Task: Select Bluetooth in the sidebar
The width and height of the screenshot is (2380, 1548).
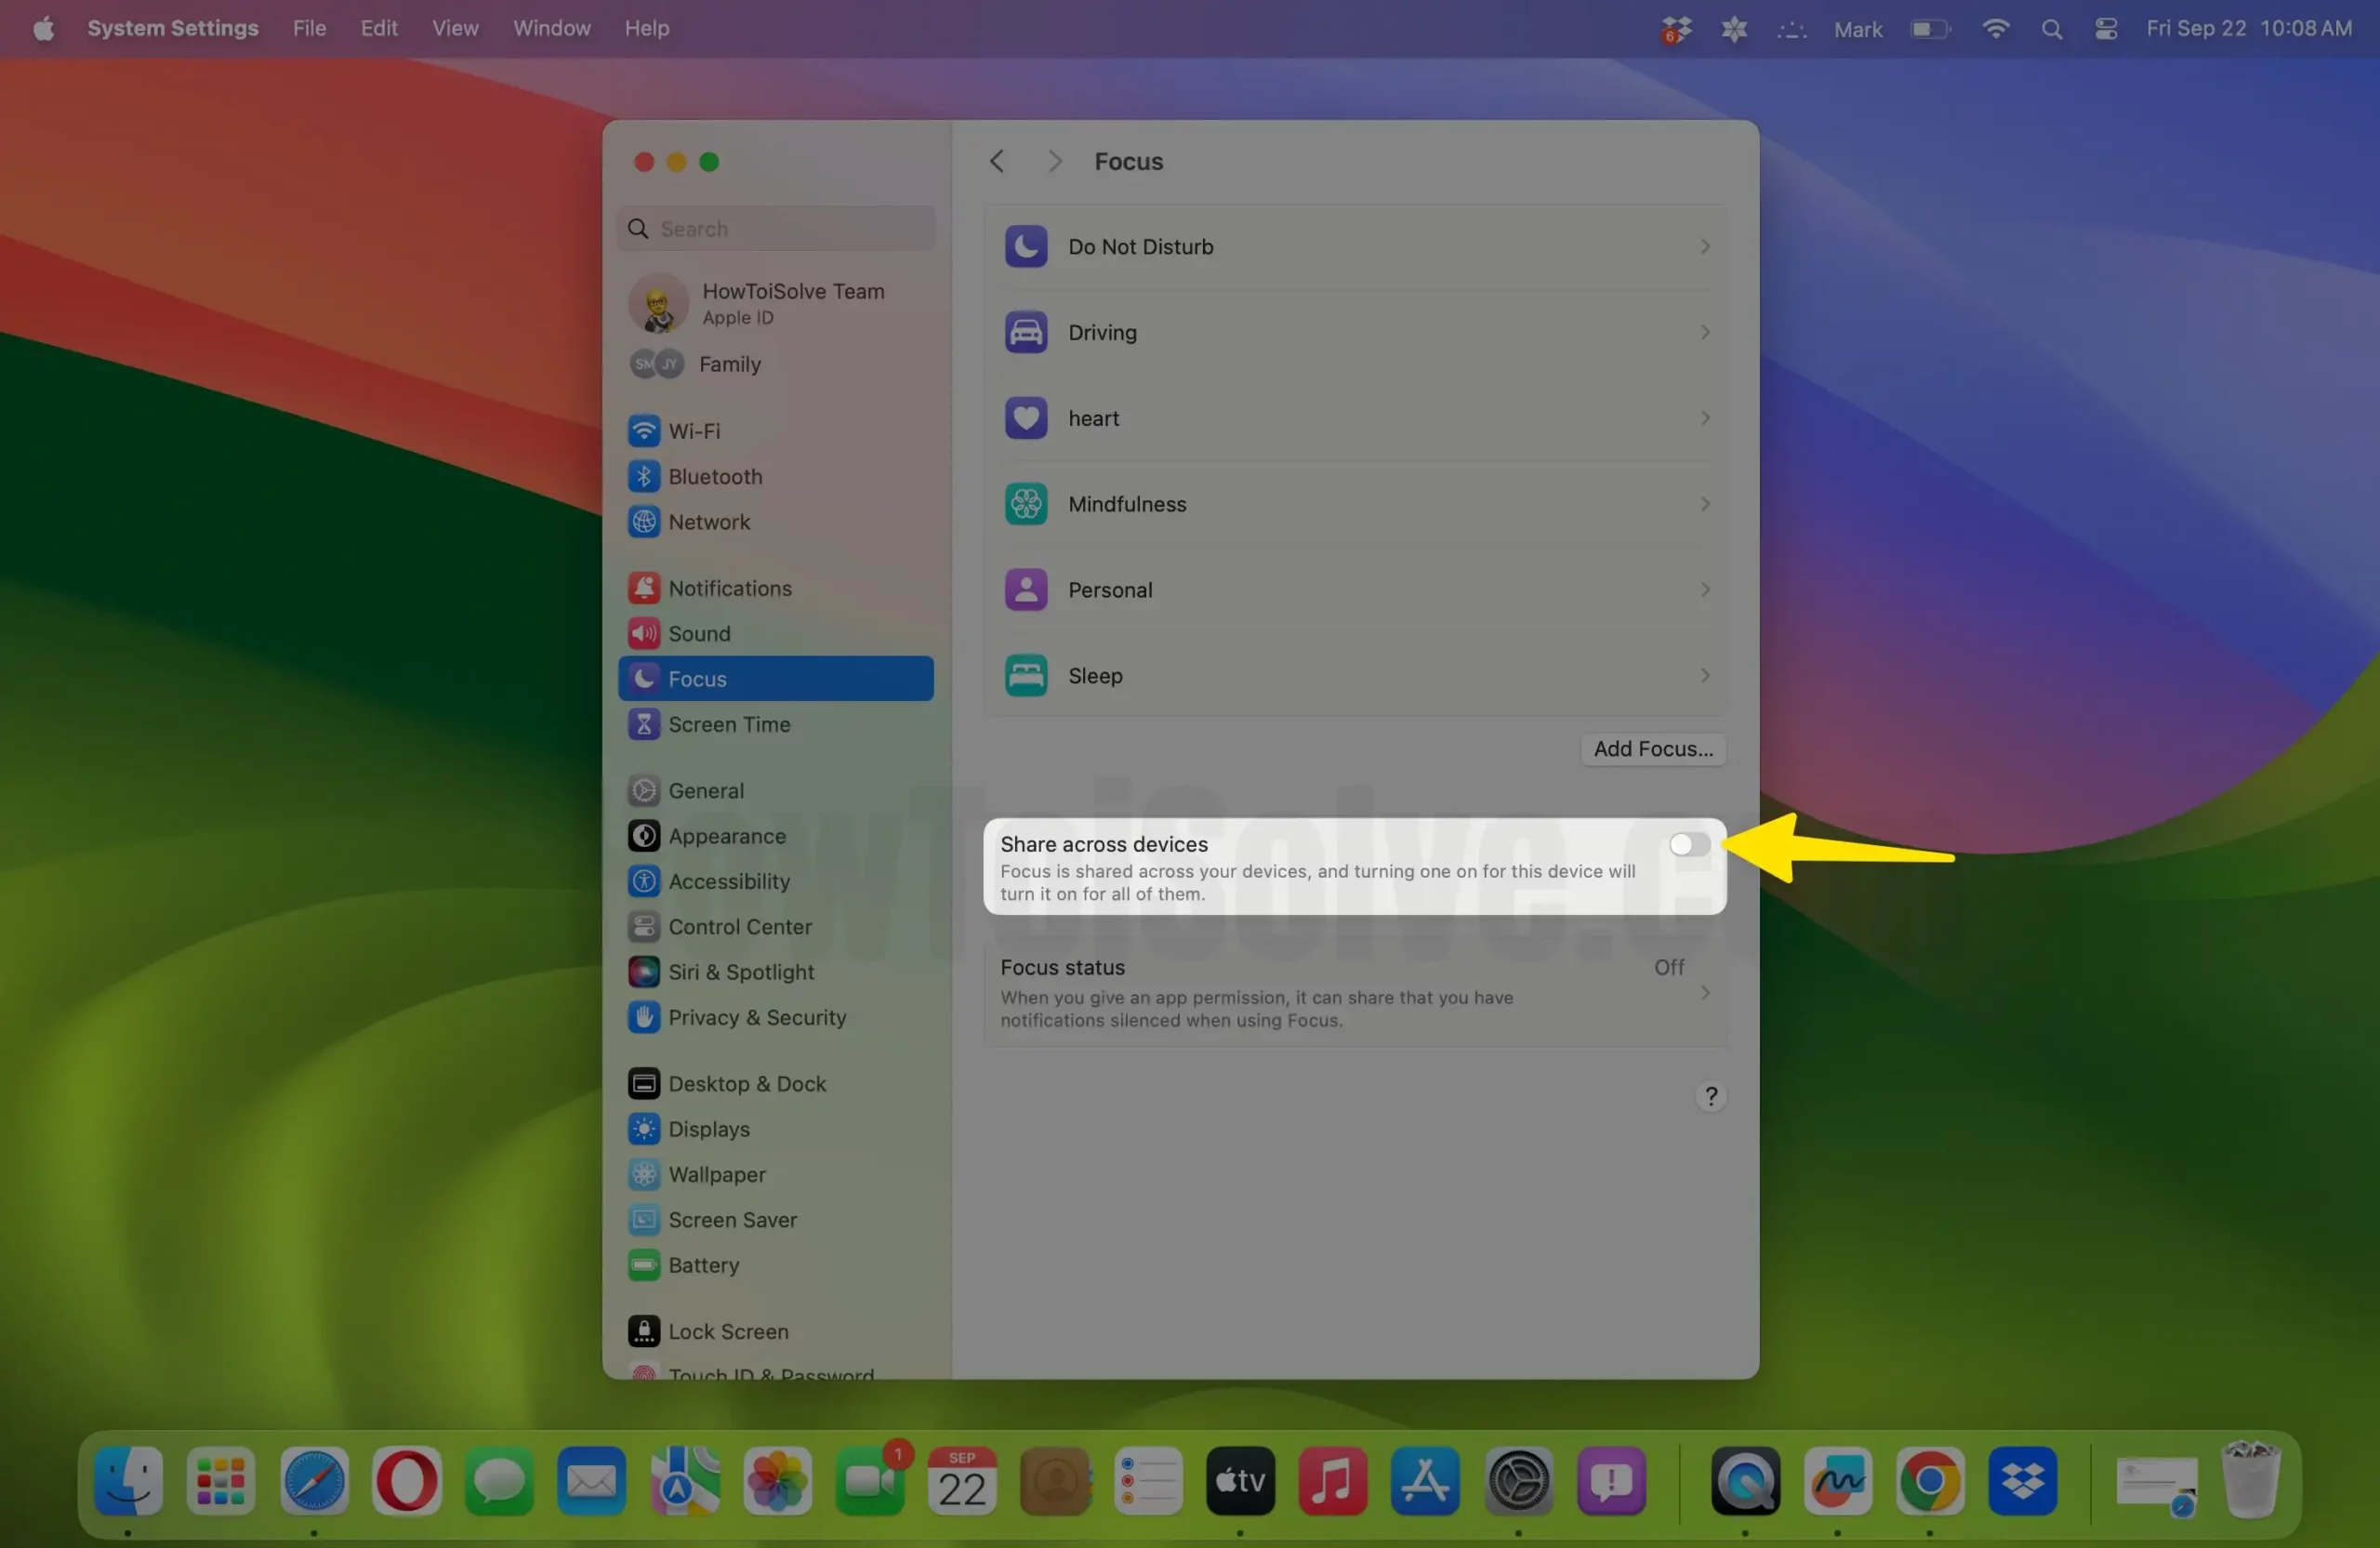Action: coord(776,477)
